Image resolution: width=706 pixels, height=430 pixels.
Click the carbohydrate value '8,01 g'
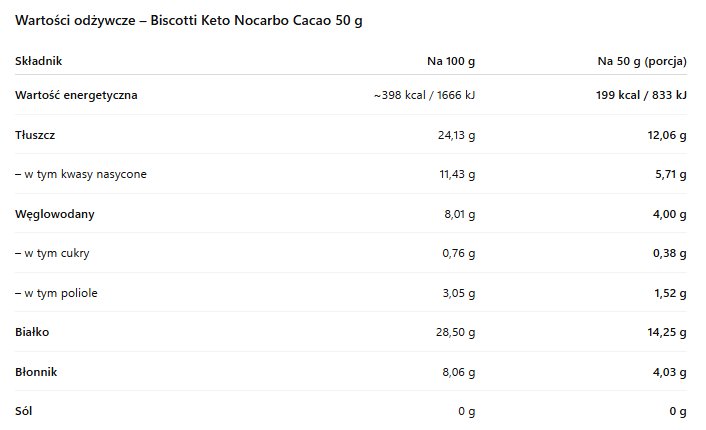[x=457, y=214]
